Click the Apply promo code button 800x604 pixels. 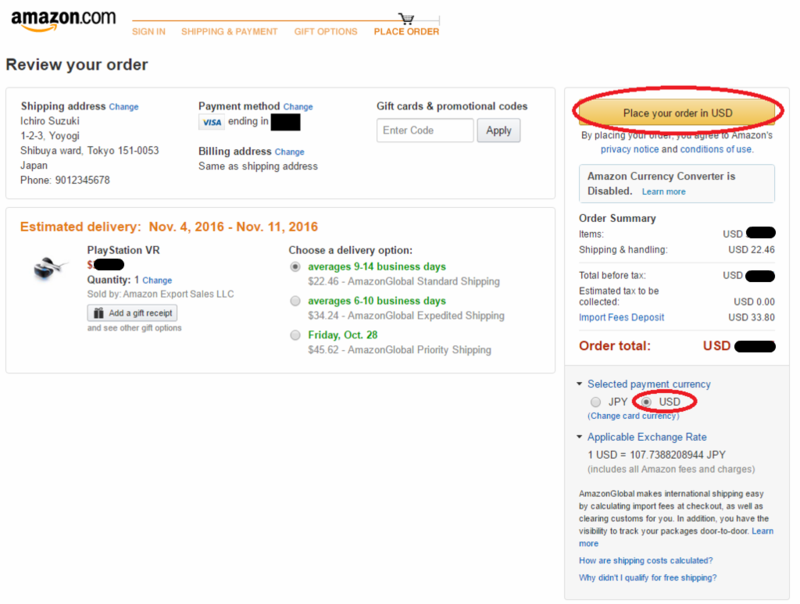coord(498,131)
